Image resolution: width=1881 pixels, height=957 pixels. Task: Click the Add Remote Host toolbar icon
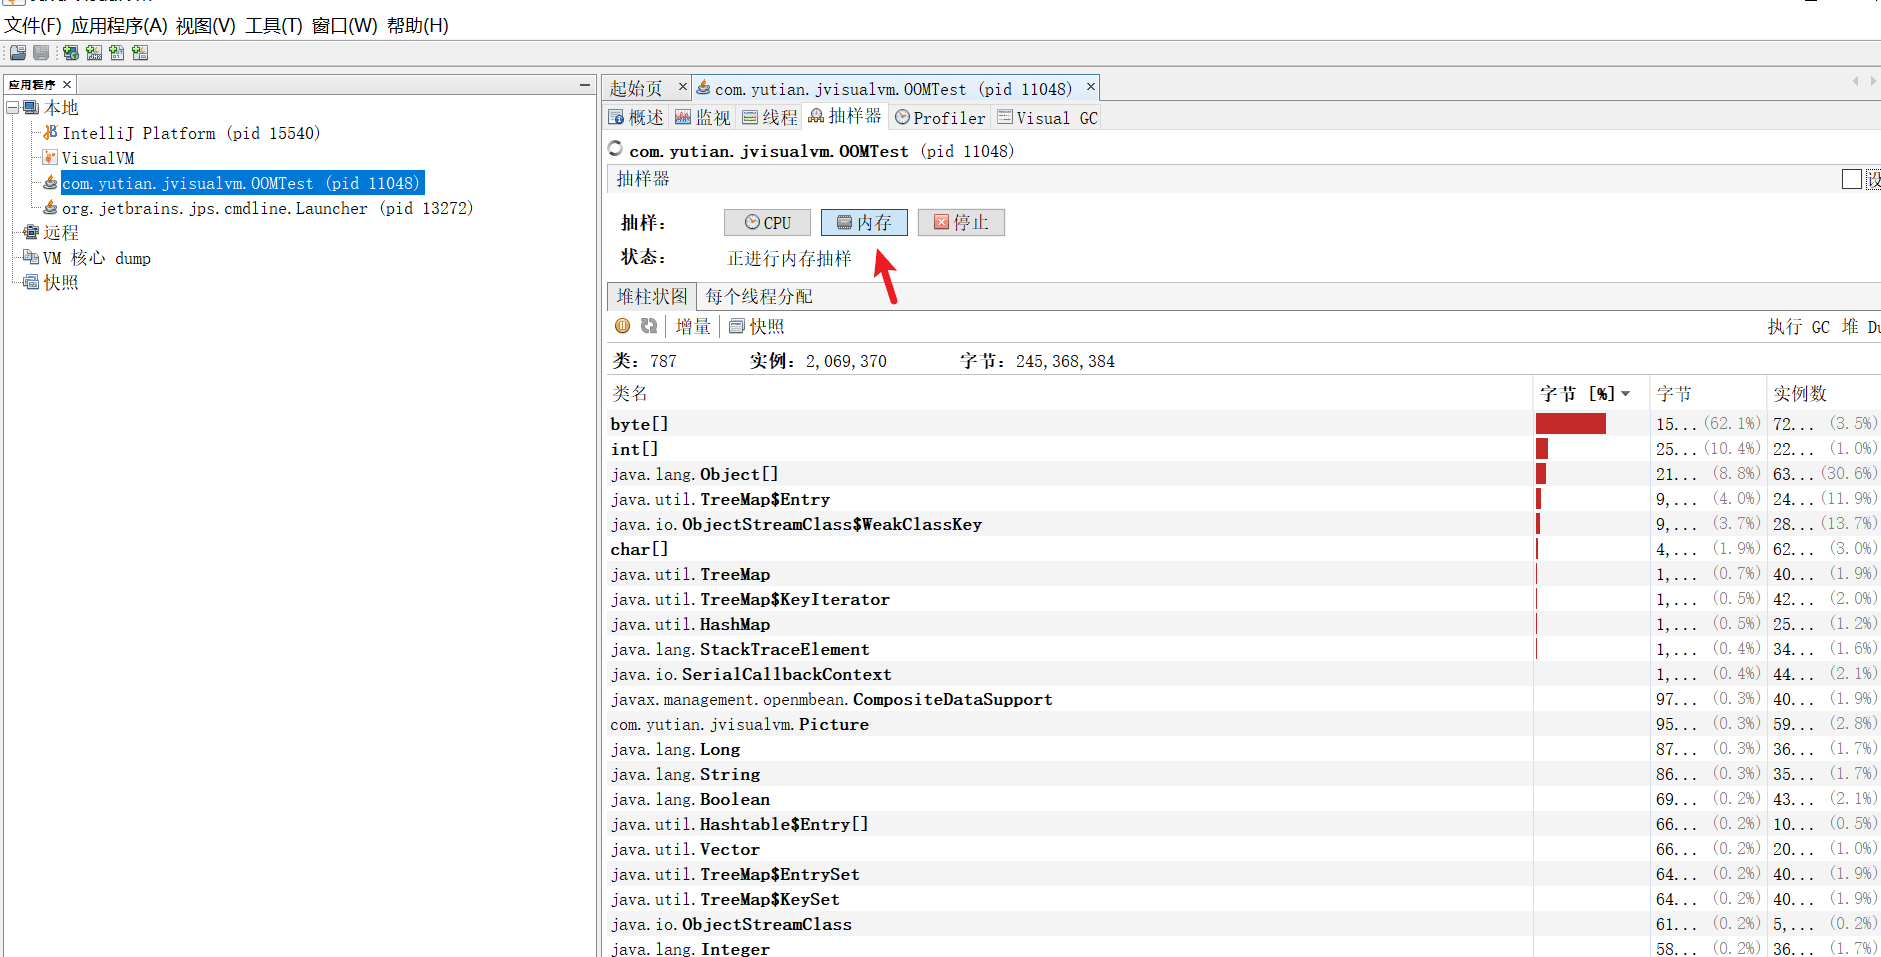[x=71, y=53]
